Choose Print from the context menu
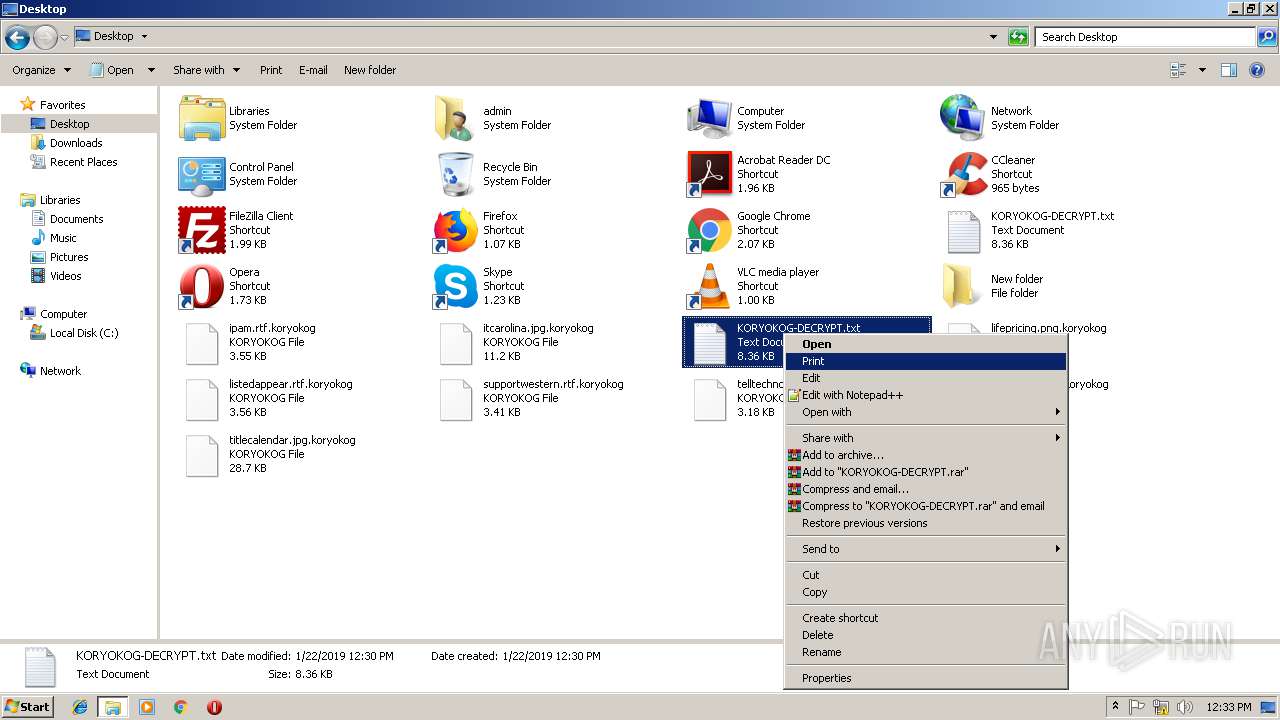 pyautogui.click(x=926, y=361)
